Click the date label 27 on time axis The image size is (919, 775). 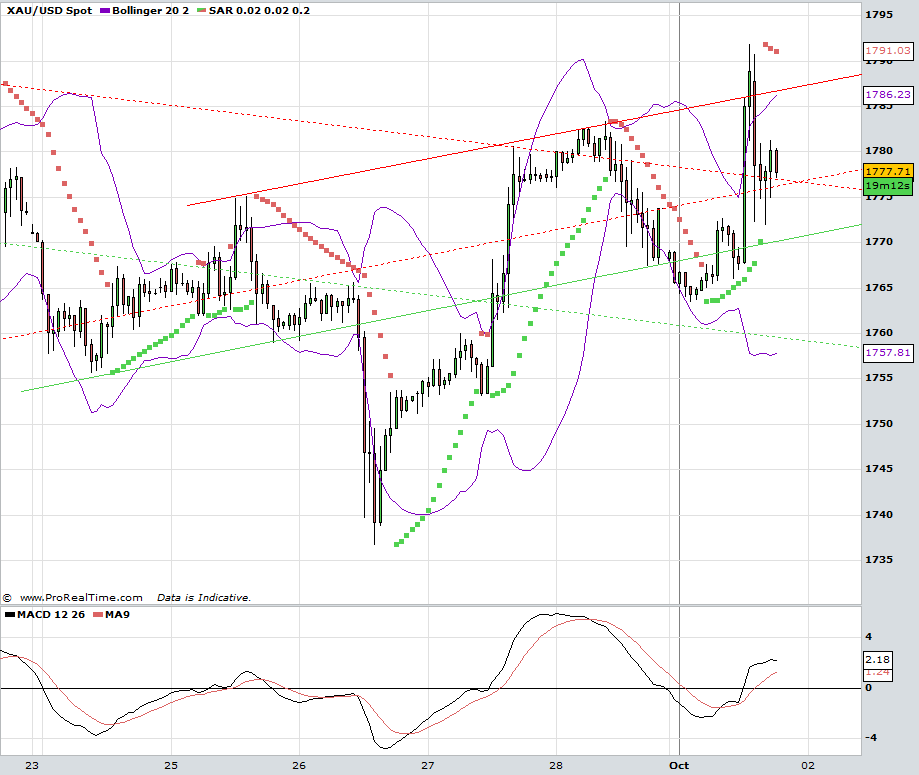pos(427,766)
